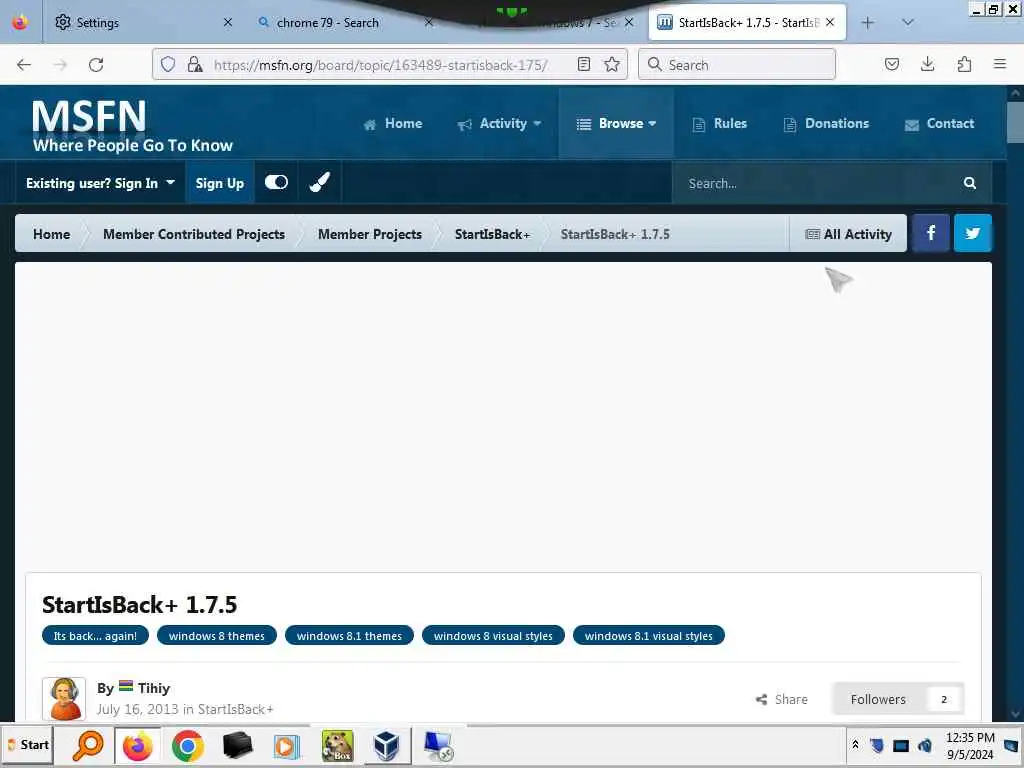Open author Tihiy's profile link
The image size is (1024, 768).
[x=153, y=688]
